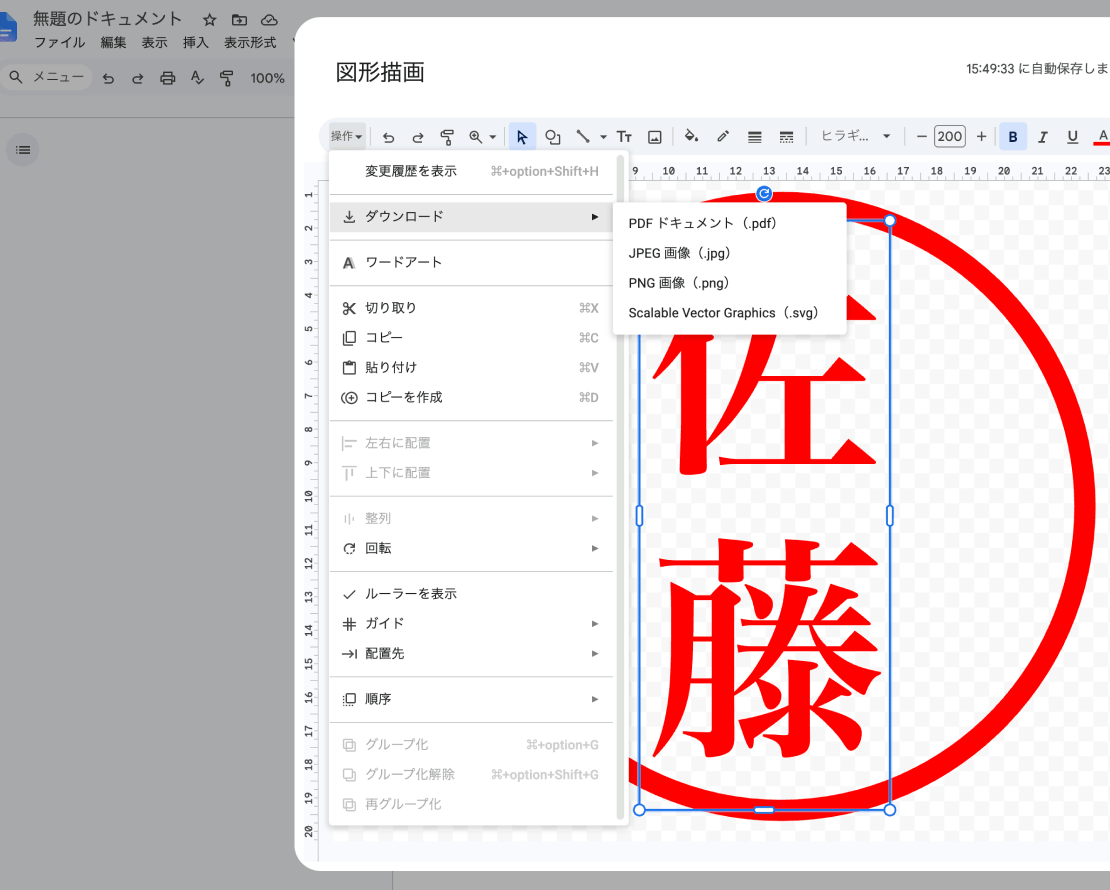Image resolution: width=1110 pixels, height=890 pixels.
Task: Open ファイル menu in Docs window
Action: click(59, 42)
